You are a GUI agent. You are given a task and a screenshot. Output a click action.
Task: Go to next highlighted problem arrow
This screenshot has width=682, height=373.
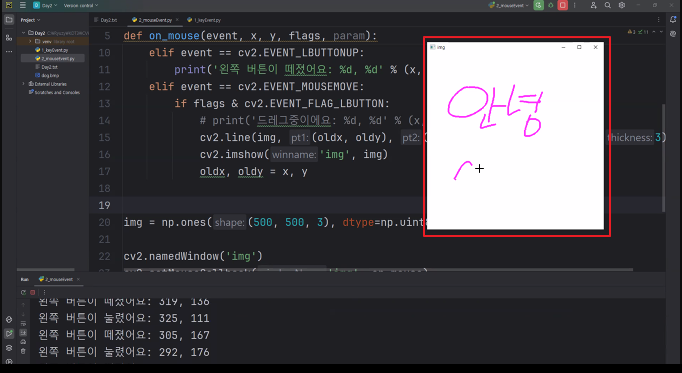(x=661, y=32)
